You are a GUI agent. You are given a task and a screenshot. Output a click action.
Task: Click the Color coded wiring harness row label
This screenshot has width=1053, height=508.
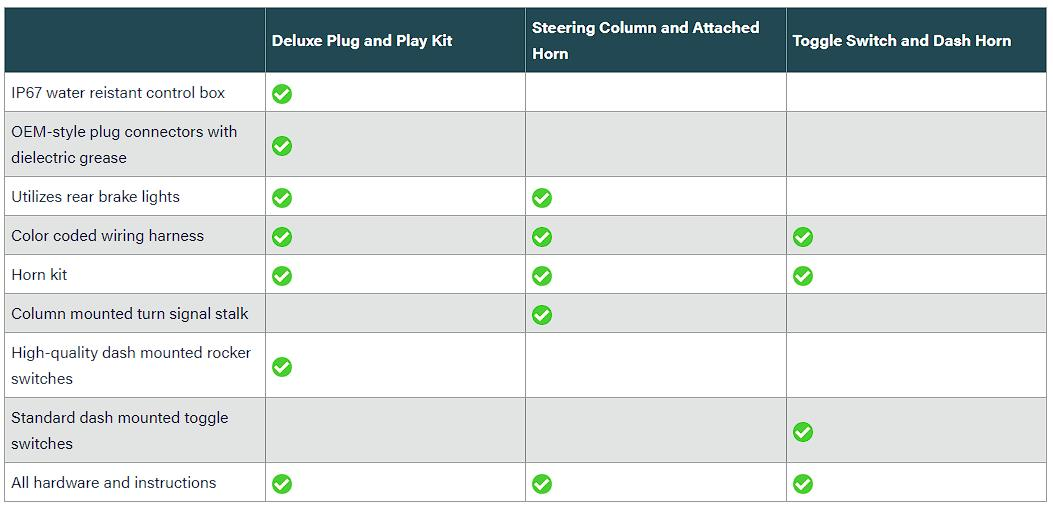click(x=107, y=237)
